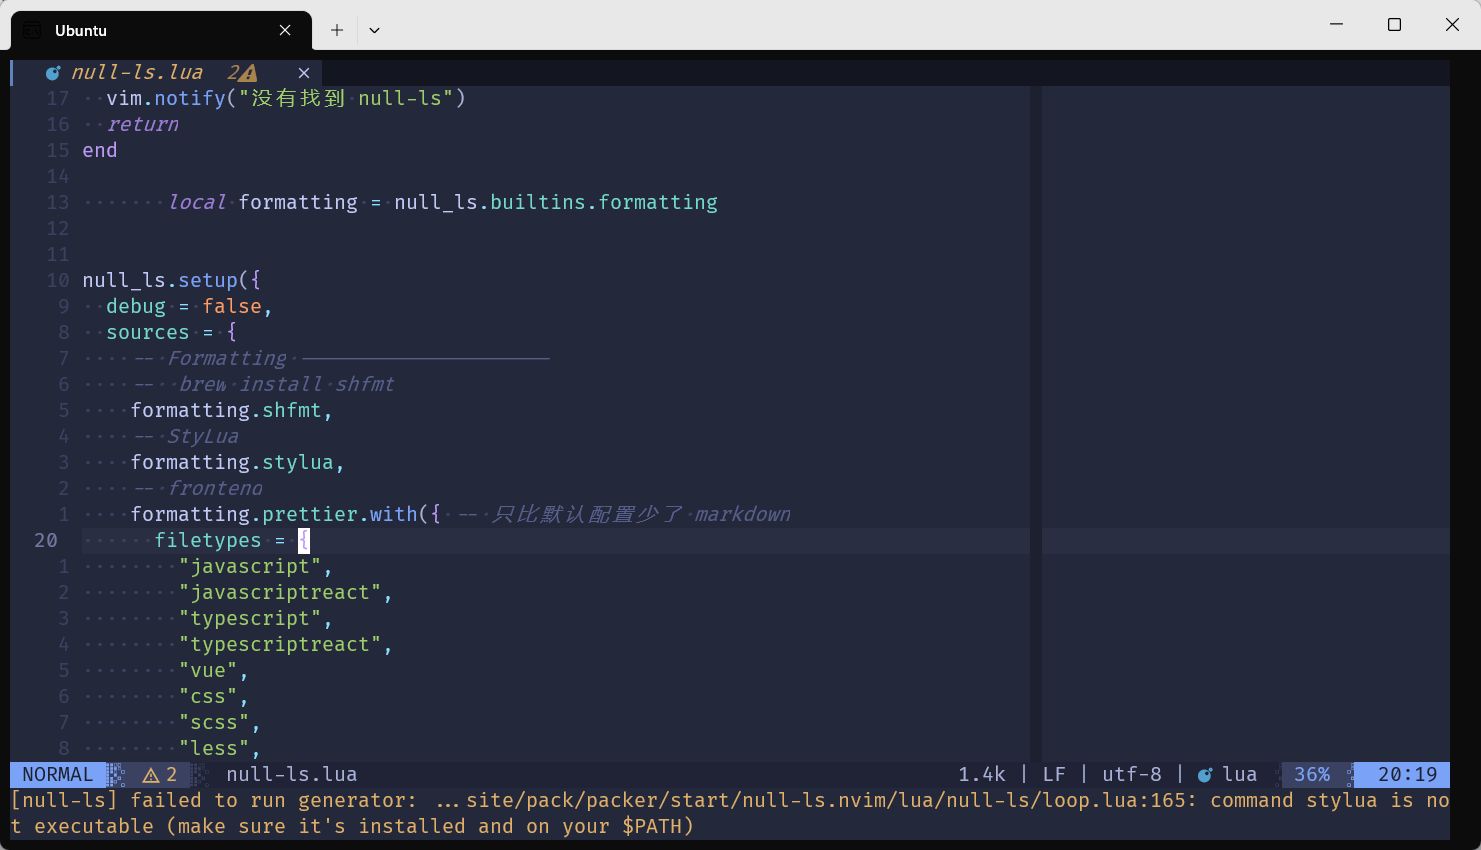Click the return keyword
The width and height of the screenshot is (1481, 850).
[x=142, y=124]
